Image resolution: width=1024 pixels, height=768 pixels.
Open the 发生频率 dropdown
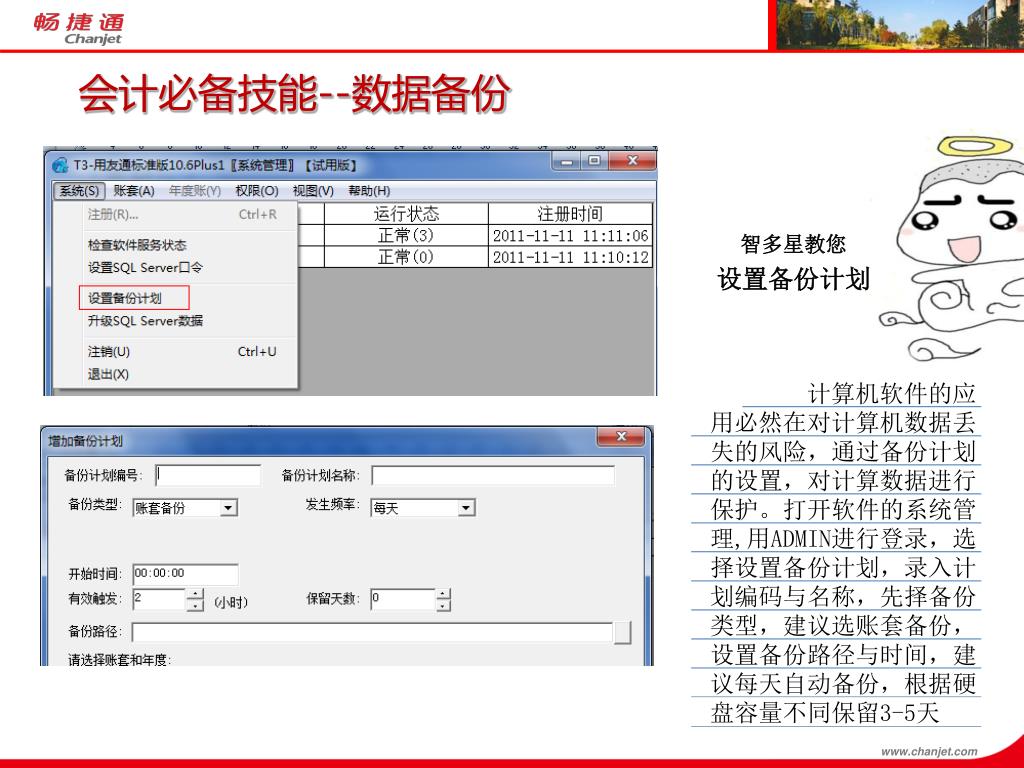point(466,507)
